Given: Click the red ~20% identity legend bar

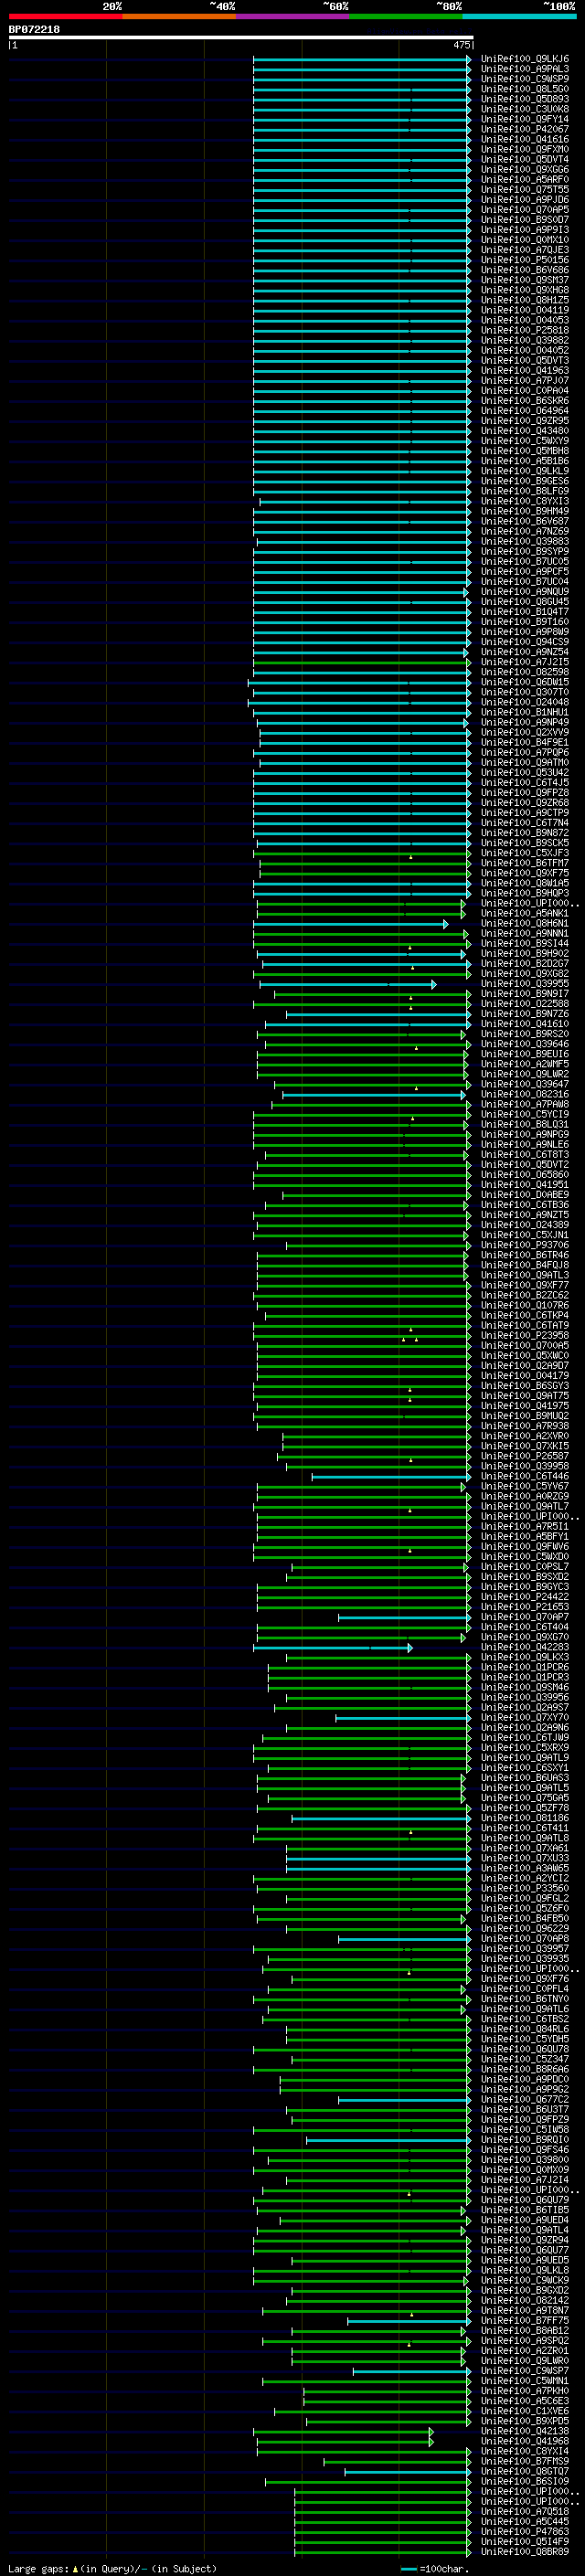Looking at the screenshot, I should 65,16.
